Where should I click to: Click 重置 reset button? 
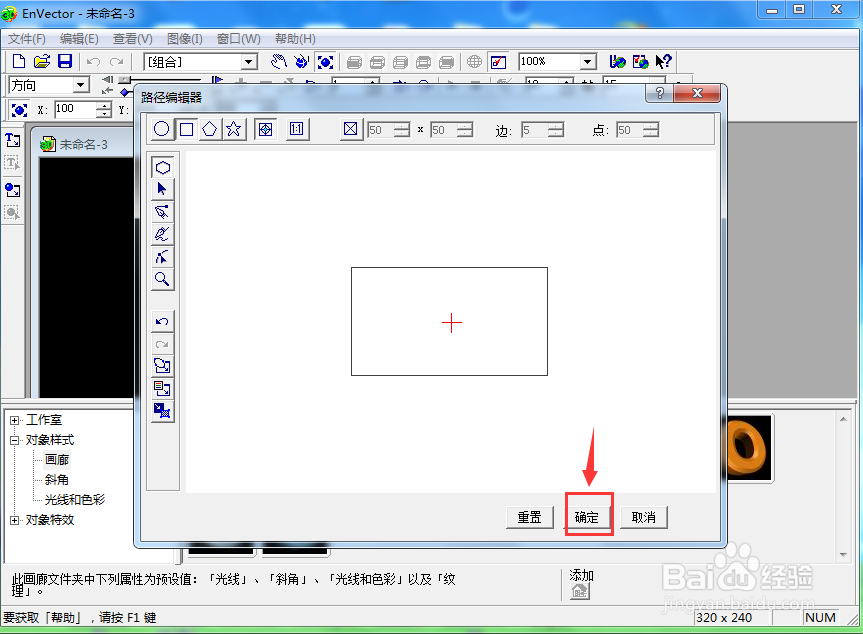(x=529, y=517)
